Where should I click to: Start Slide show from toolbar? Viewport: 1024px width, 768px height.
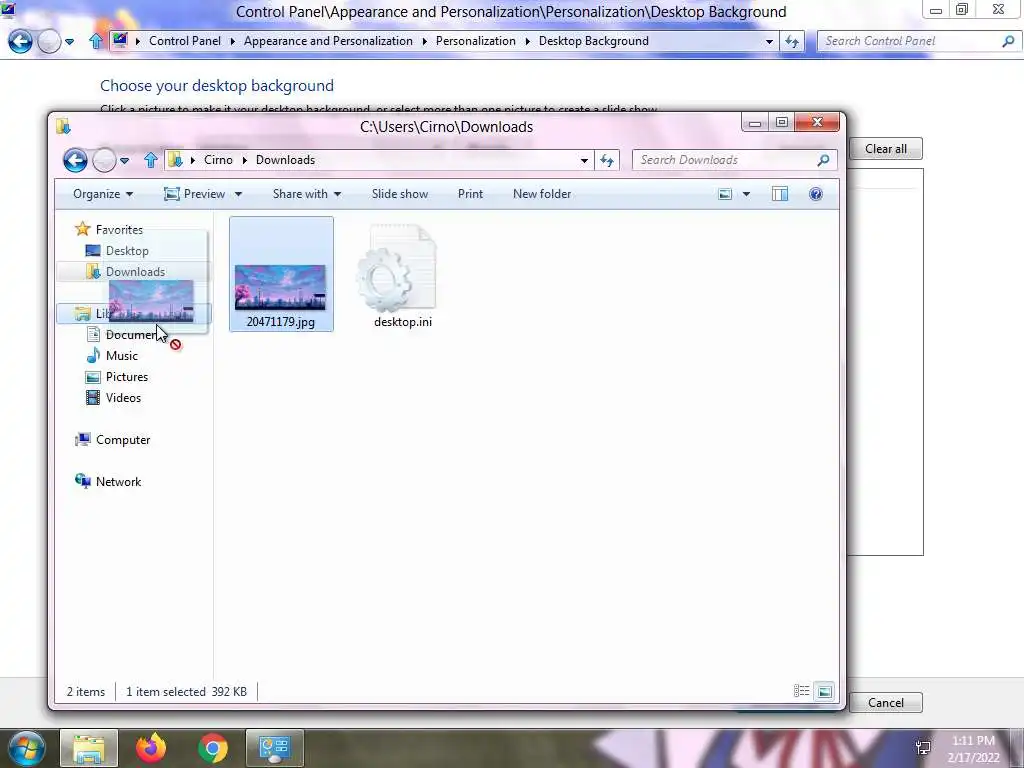(x=400, y=194)
